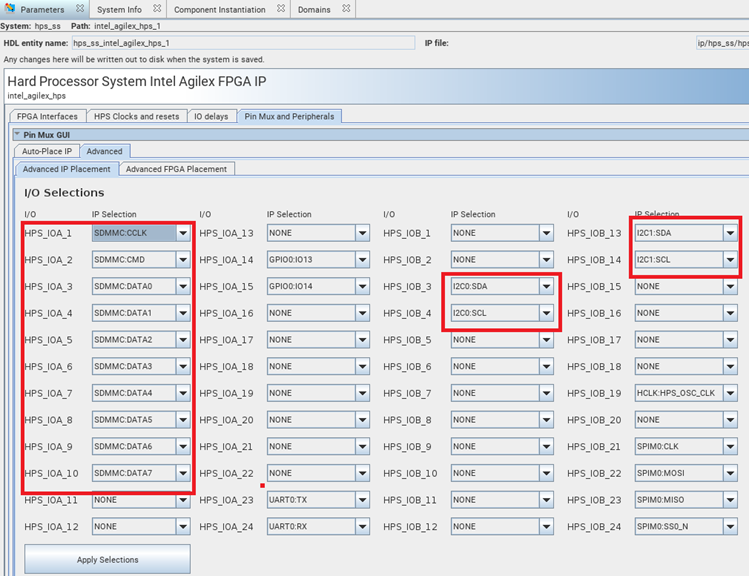Image resolution: width=749 pixels, height=576 pixels.
Task: Select the HPS Clocks and resets tab
Action: (136, 116)
